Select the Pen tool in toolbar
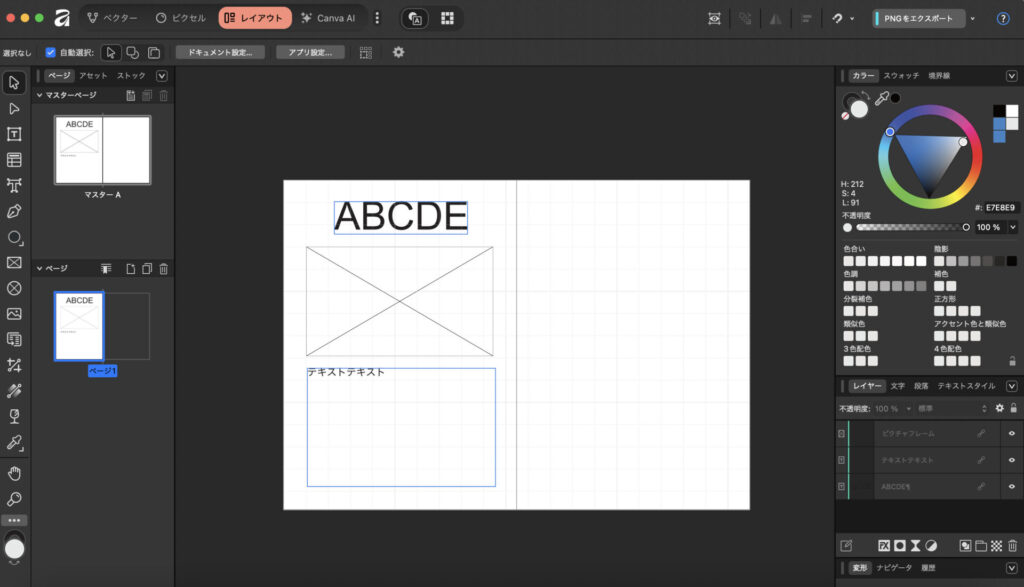The image size is (1024, 587). pos(14,211)
